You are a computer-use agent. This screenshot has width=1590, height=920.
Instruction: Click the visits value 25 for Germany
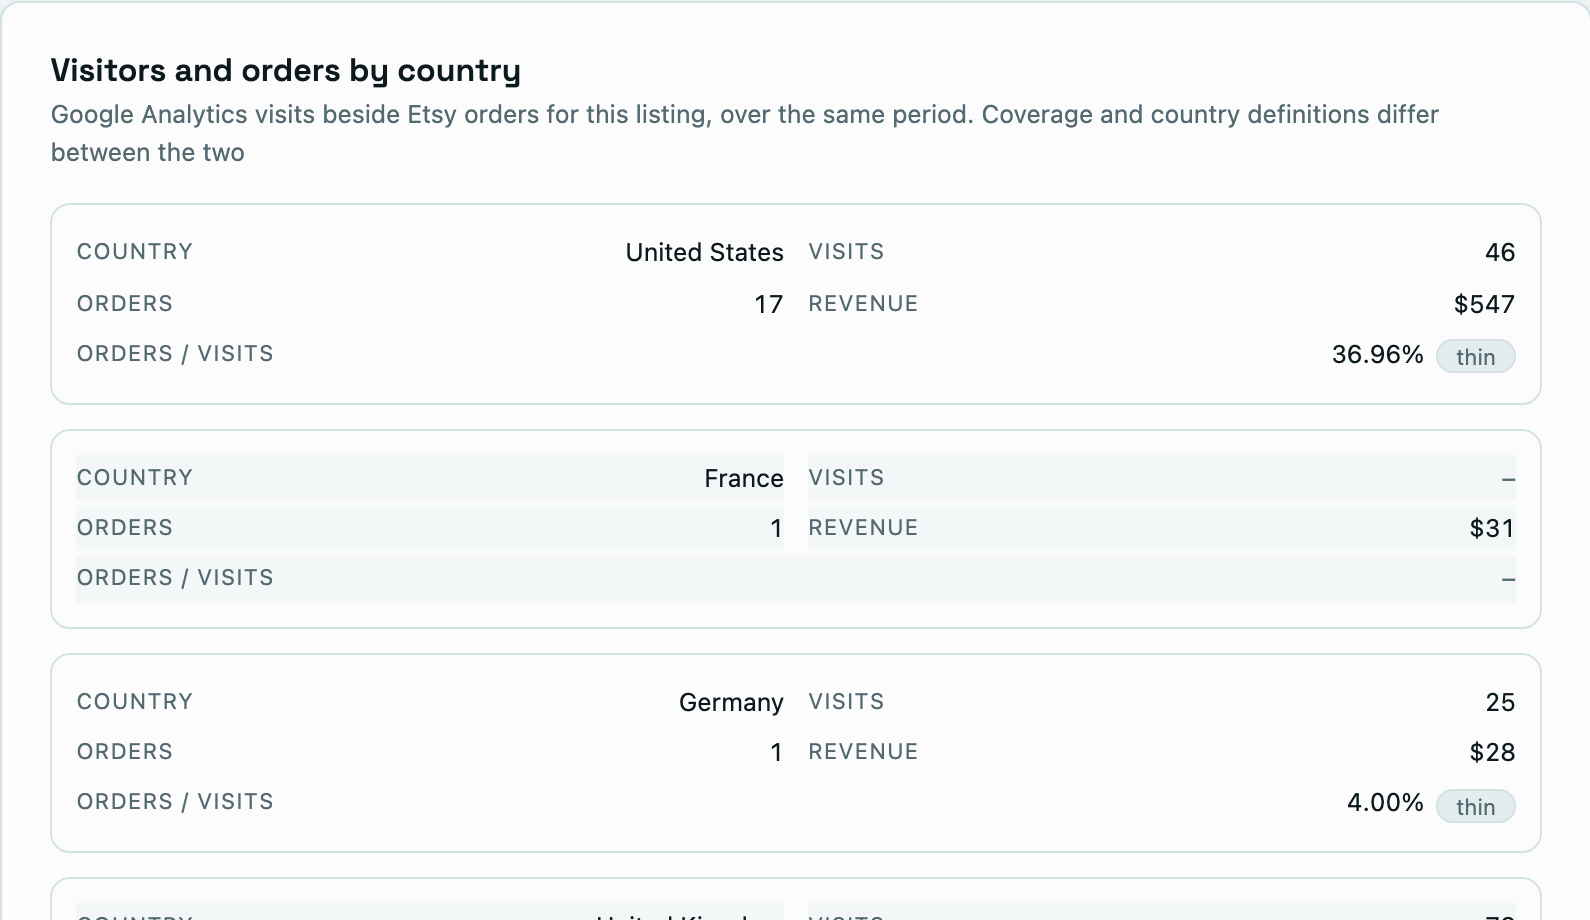coord(1500,703)
